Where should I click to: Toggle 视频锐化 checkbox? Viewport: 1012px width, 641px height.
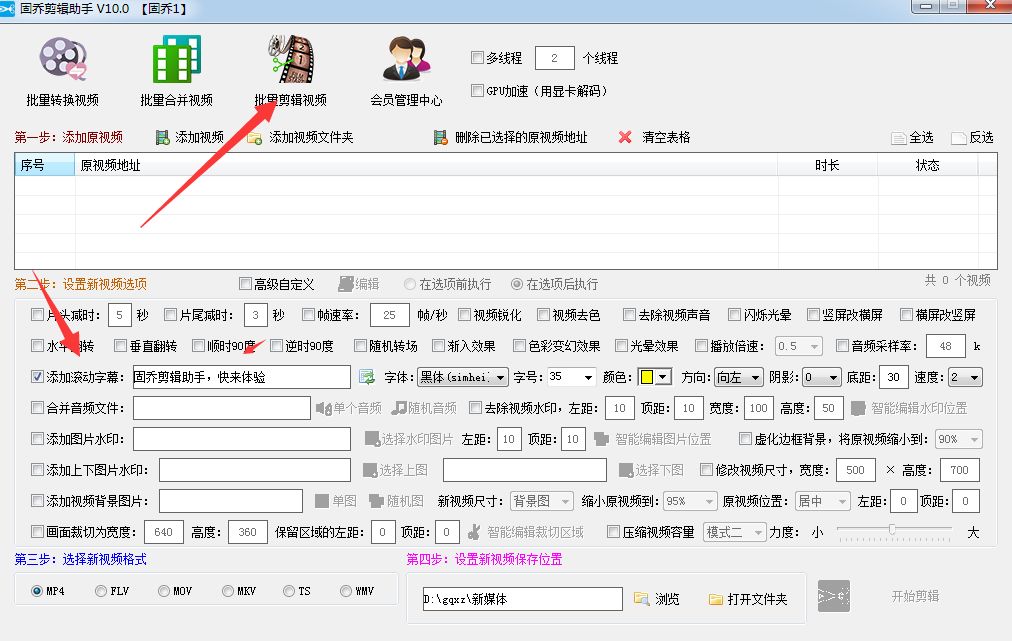pyautogui.click(x=465, y=314)
